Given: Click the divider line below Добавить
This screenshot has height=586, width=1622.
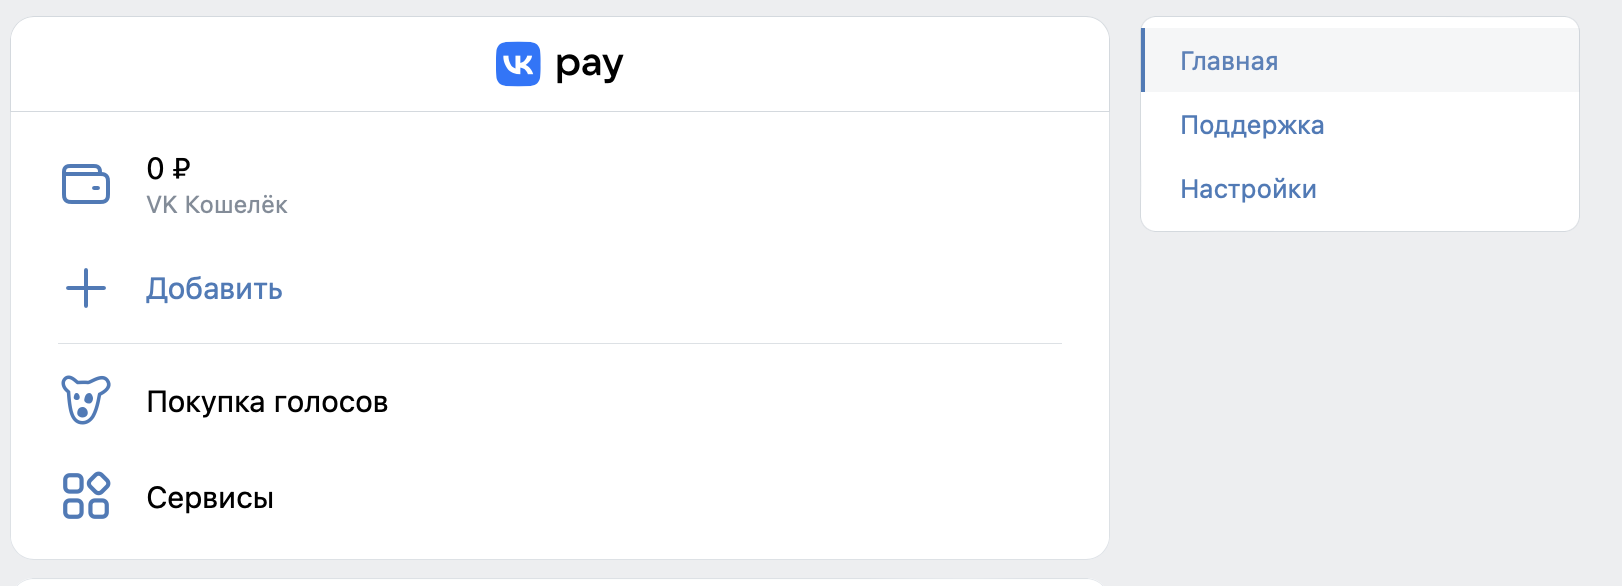Looking at the screenshot, I should (560, 343).
